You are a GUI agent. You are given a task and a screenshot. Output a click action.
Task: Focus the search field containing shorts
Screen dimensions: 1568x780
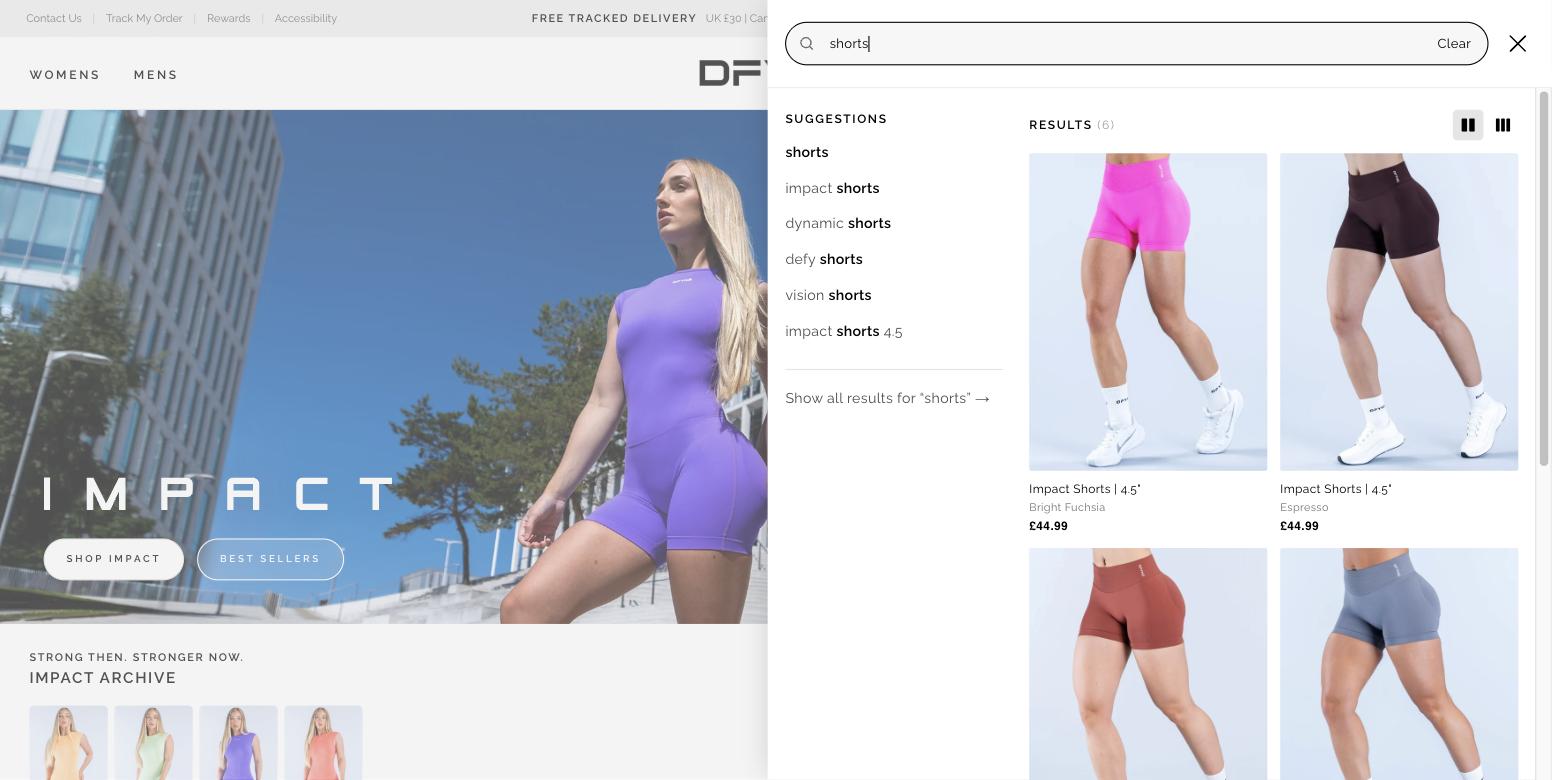point(1136,44)
